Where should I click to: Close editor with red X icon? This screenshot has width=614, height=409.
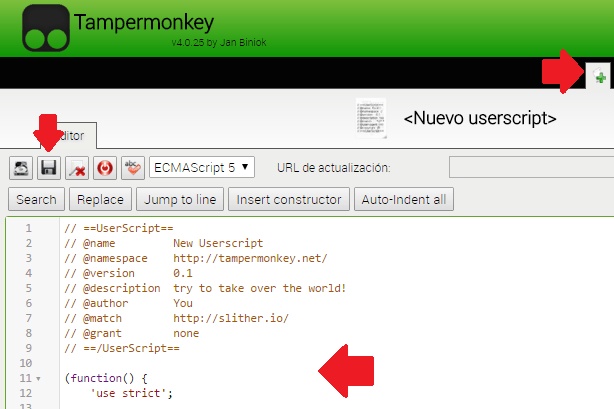77,168
